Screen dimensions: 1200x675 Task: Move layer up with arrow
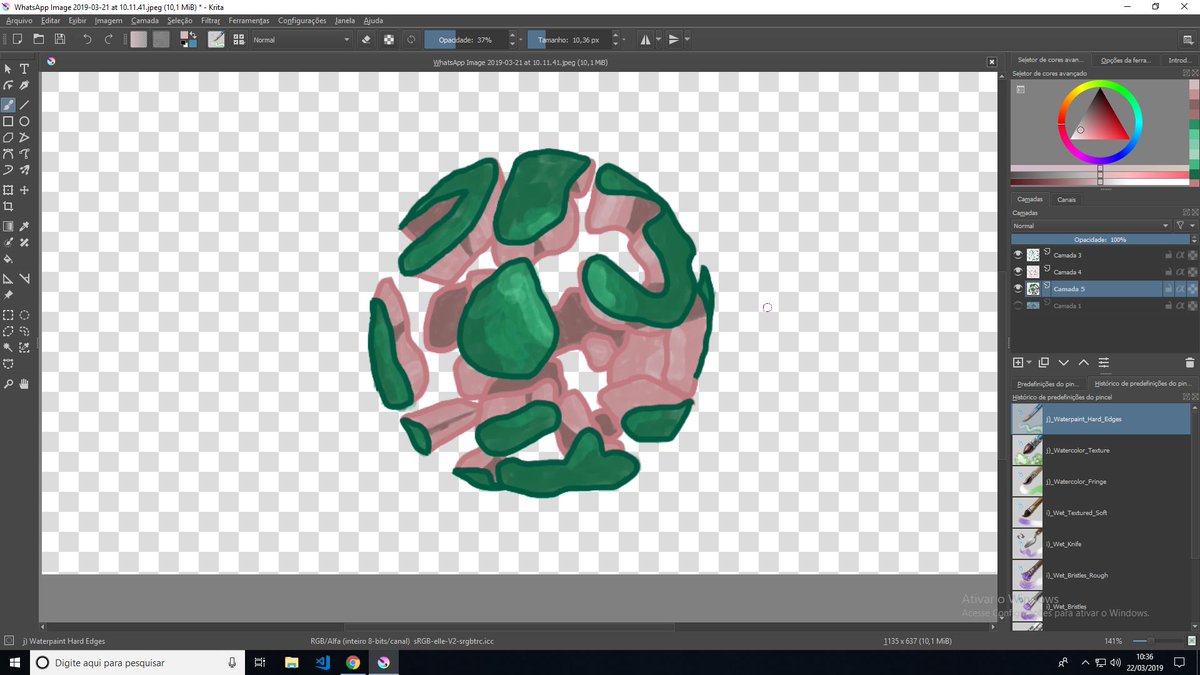[x=1083, y=362]
